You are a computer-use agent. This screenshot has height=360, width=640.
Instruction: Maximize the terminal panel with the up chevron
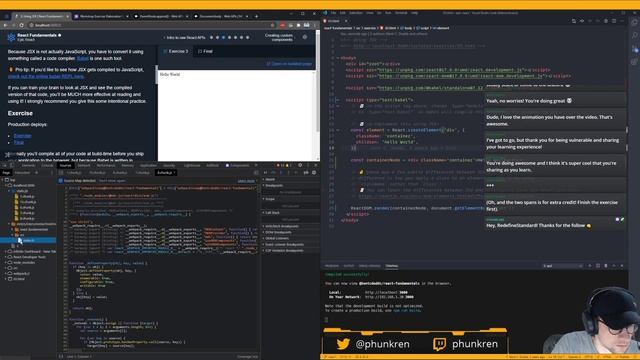pyautogui.click(x=614, y=266)
